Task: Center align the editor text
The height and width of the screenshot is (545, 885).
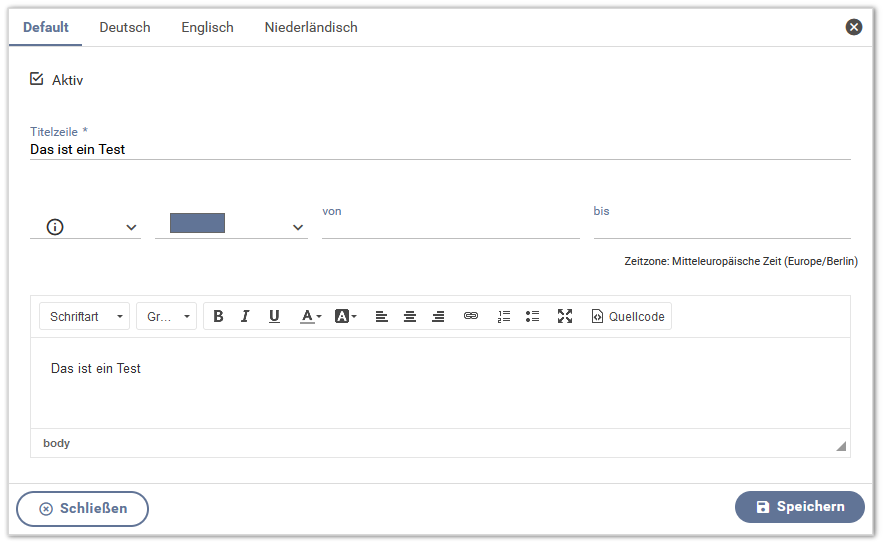Action: 410,316
